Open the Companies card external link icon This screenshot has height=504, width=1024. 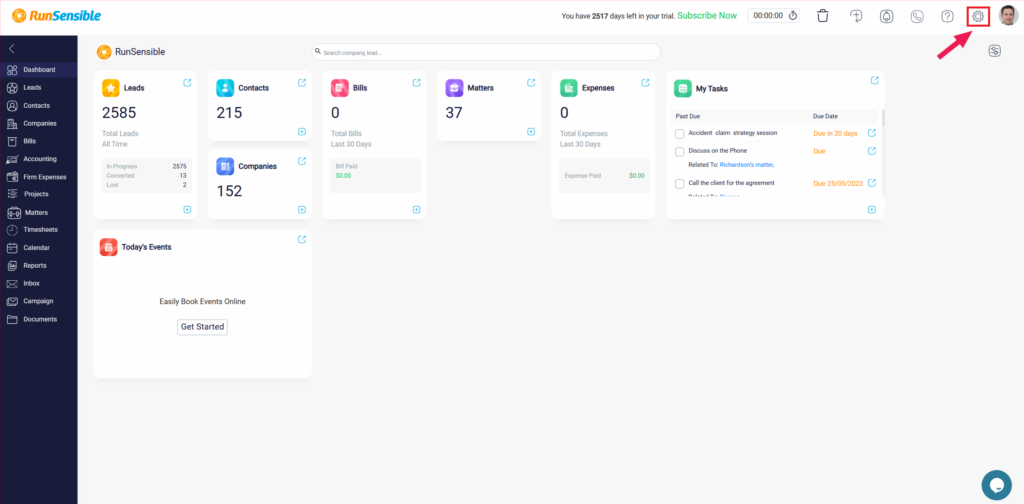click(302, 161)
